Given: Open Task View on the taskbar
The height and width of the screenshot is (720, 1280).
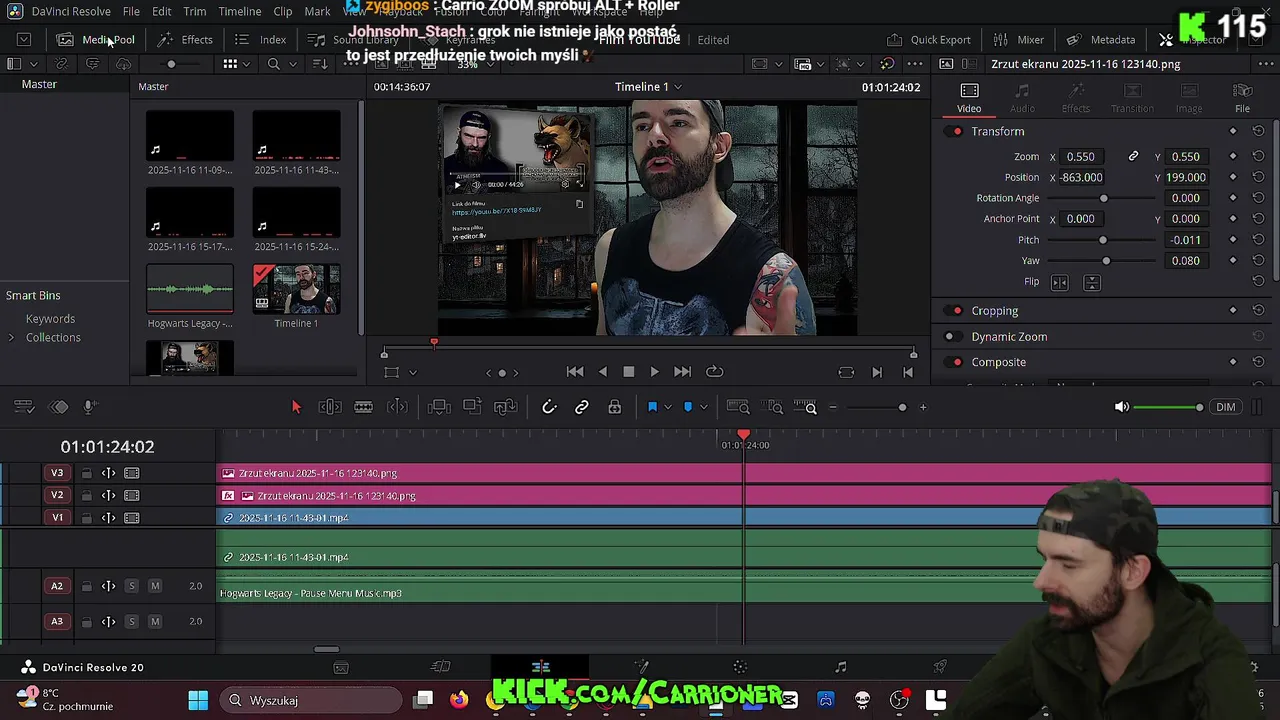Looking at the screenshot, I should point(424,700).
